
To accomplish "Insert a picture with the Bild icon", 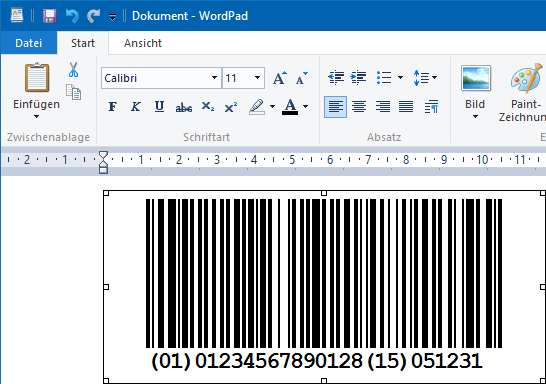I will [476, 78].
